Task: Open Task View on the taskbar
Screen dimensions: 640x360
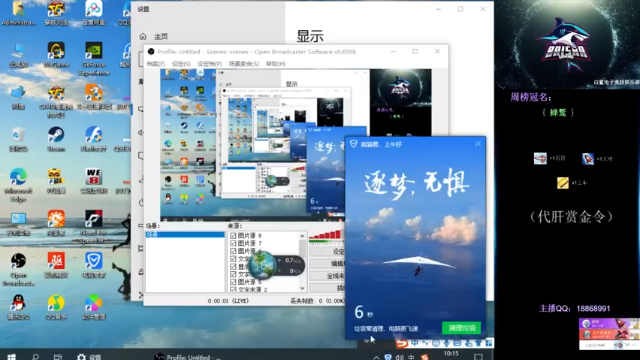Action: [x=58, y=357]
